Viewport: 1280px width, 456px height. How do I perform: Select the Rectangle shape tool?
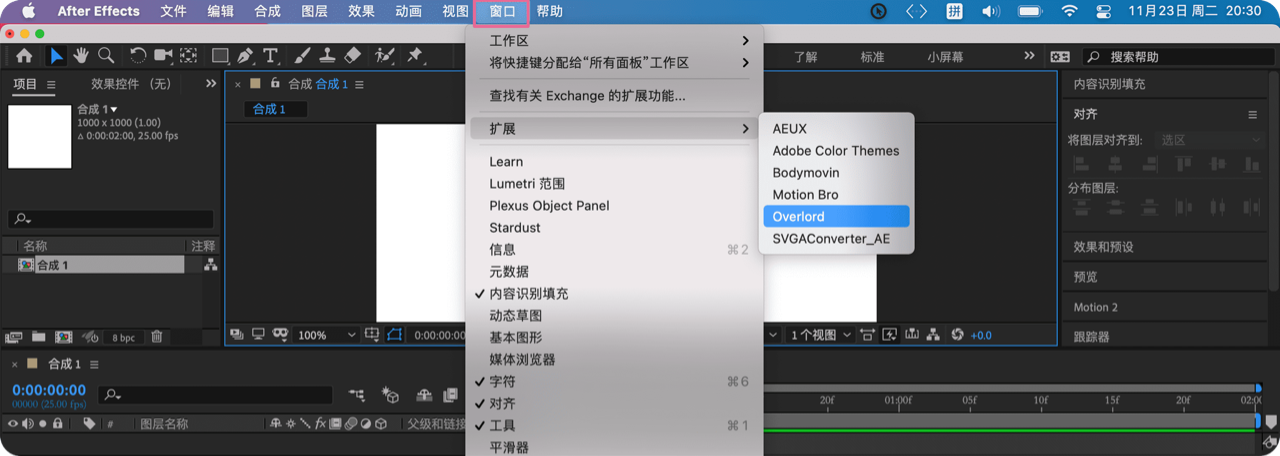[x=220, y=56]
